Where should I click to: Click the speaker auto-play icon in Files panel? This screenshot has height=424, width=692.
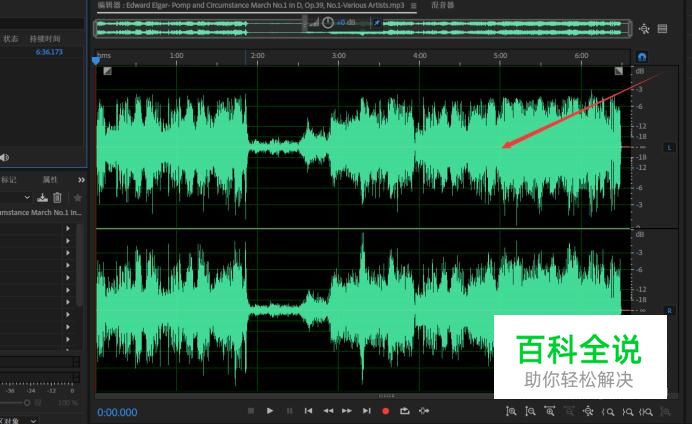coord(4,158)
